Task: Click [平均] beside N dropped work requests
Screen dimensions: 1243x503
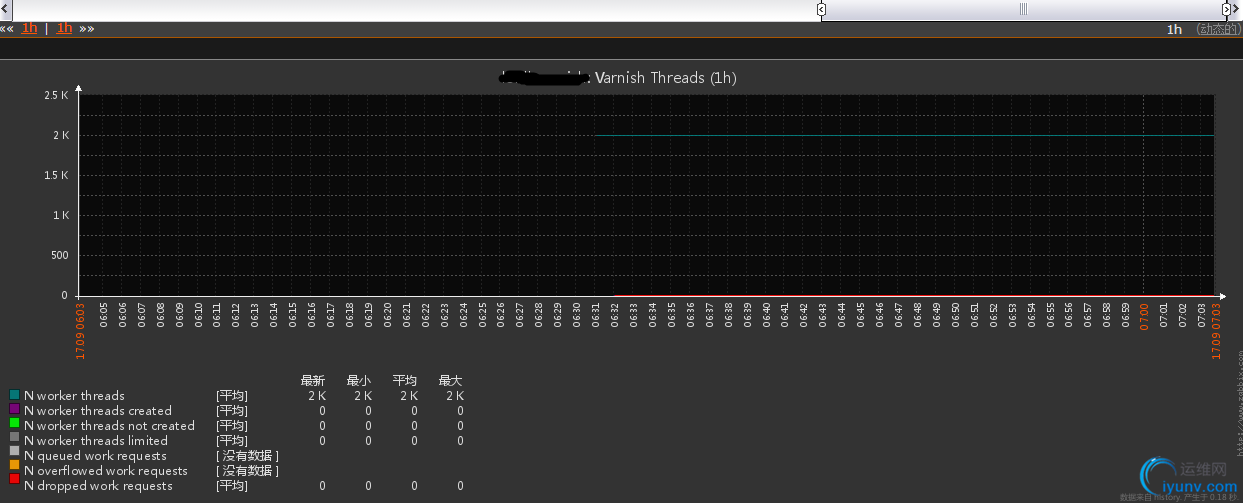Action: (x=232, y=486)
